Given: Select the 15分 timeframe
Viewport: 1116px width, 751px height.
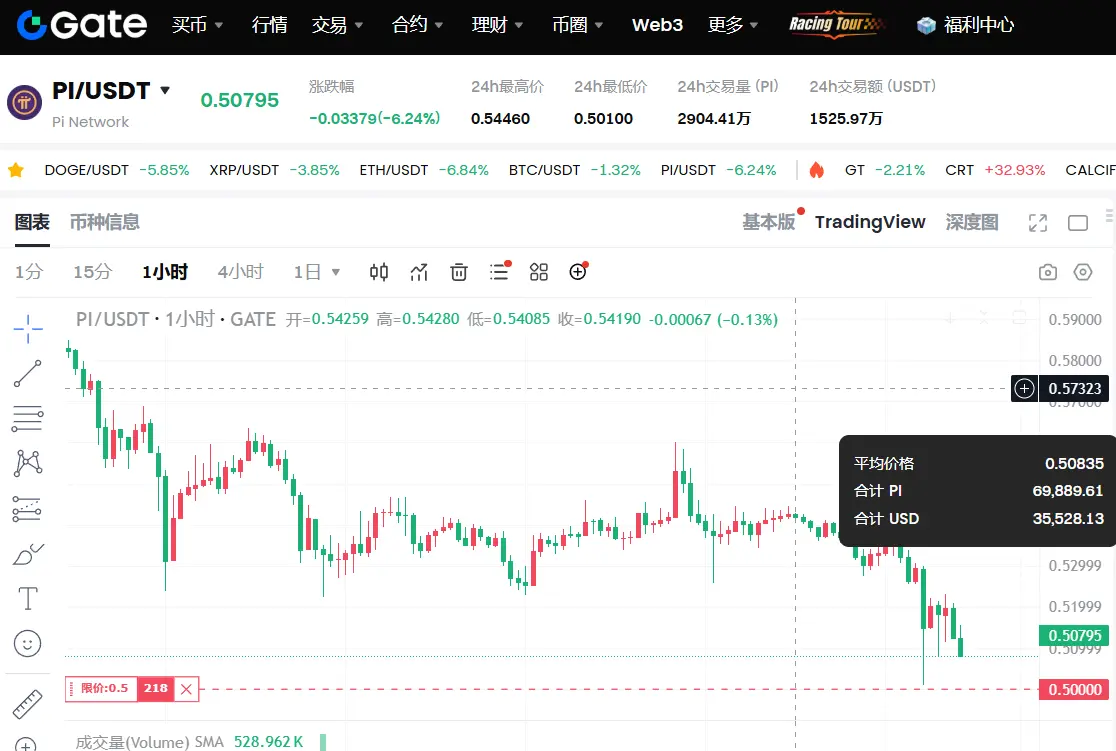Looking at the screenshot, I should point(93,272).
